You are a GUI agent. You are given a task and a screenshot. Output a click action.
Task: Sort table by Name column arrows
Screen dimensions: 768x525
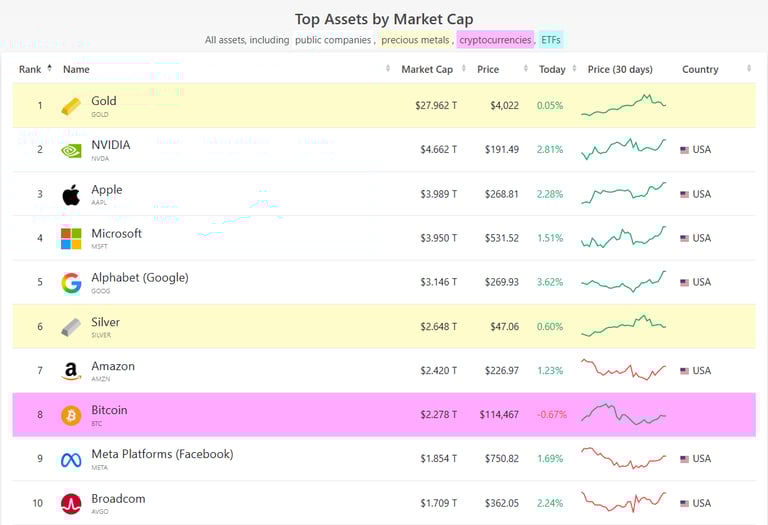388,69
